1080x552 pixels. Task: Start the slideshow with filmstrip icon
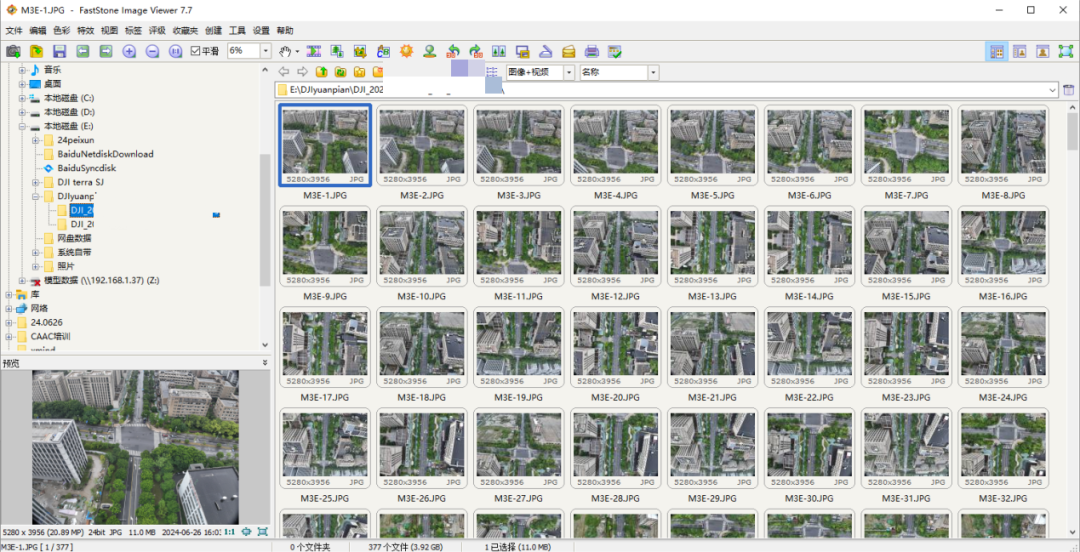pos(314,51)
